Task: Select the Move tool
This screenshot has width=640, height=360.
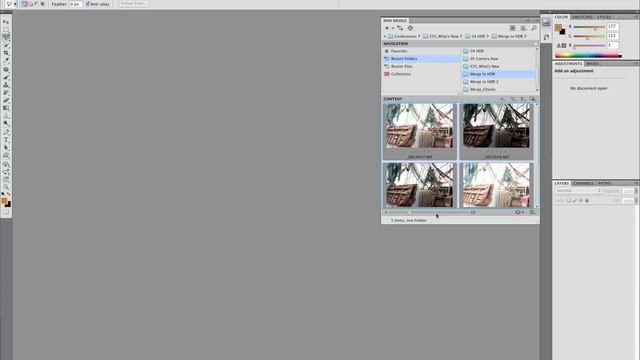Action: point(6,21)
